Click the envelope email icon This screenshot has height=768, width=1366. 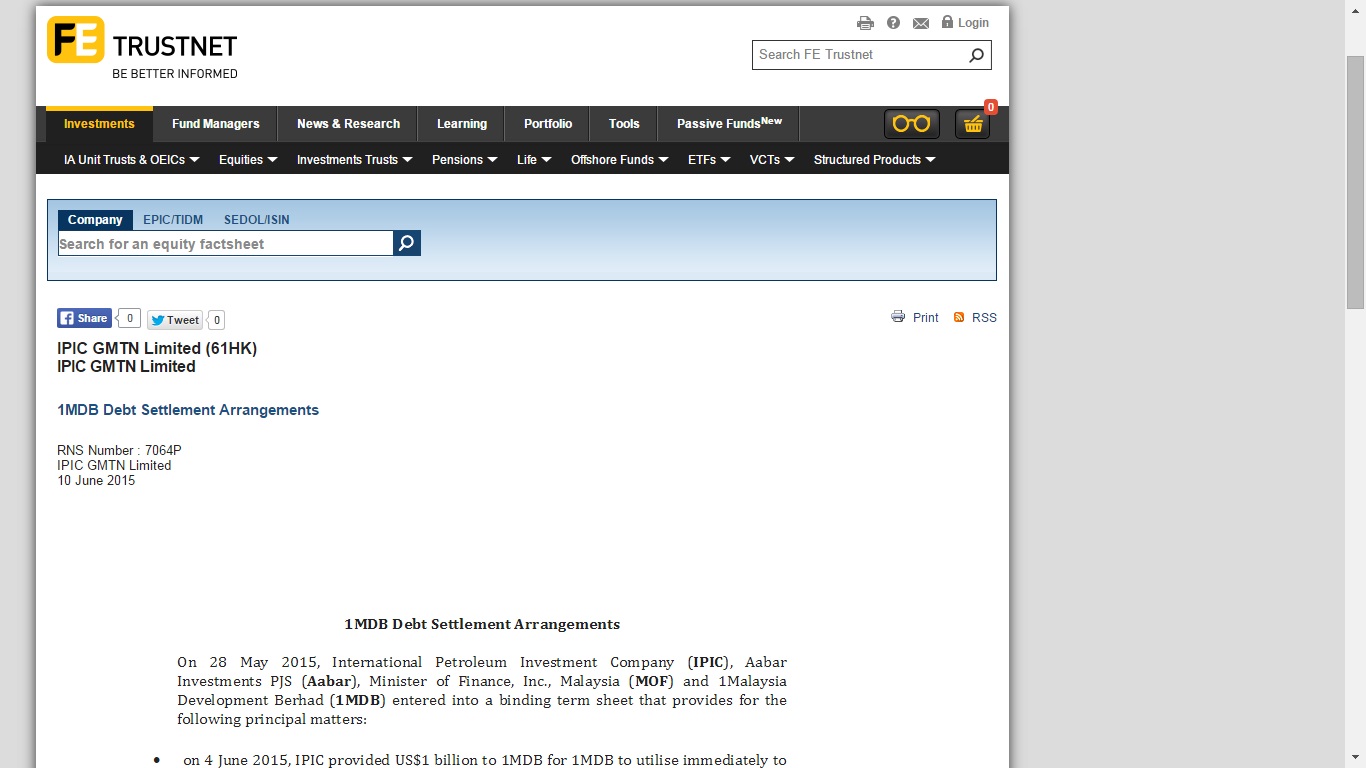[x=921, y=23]
